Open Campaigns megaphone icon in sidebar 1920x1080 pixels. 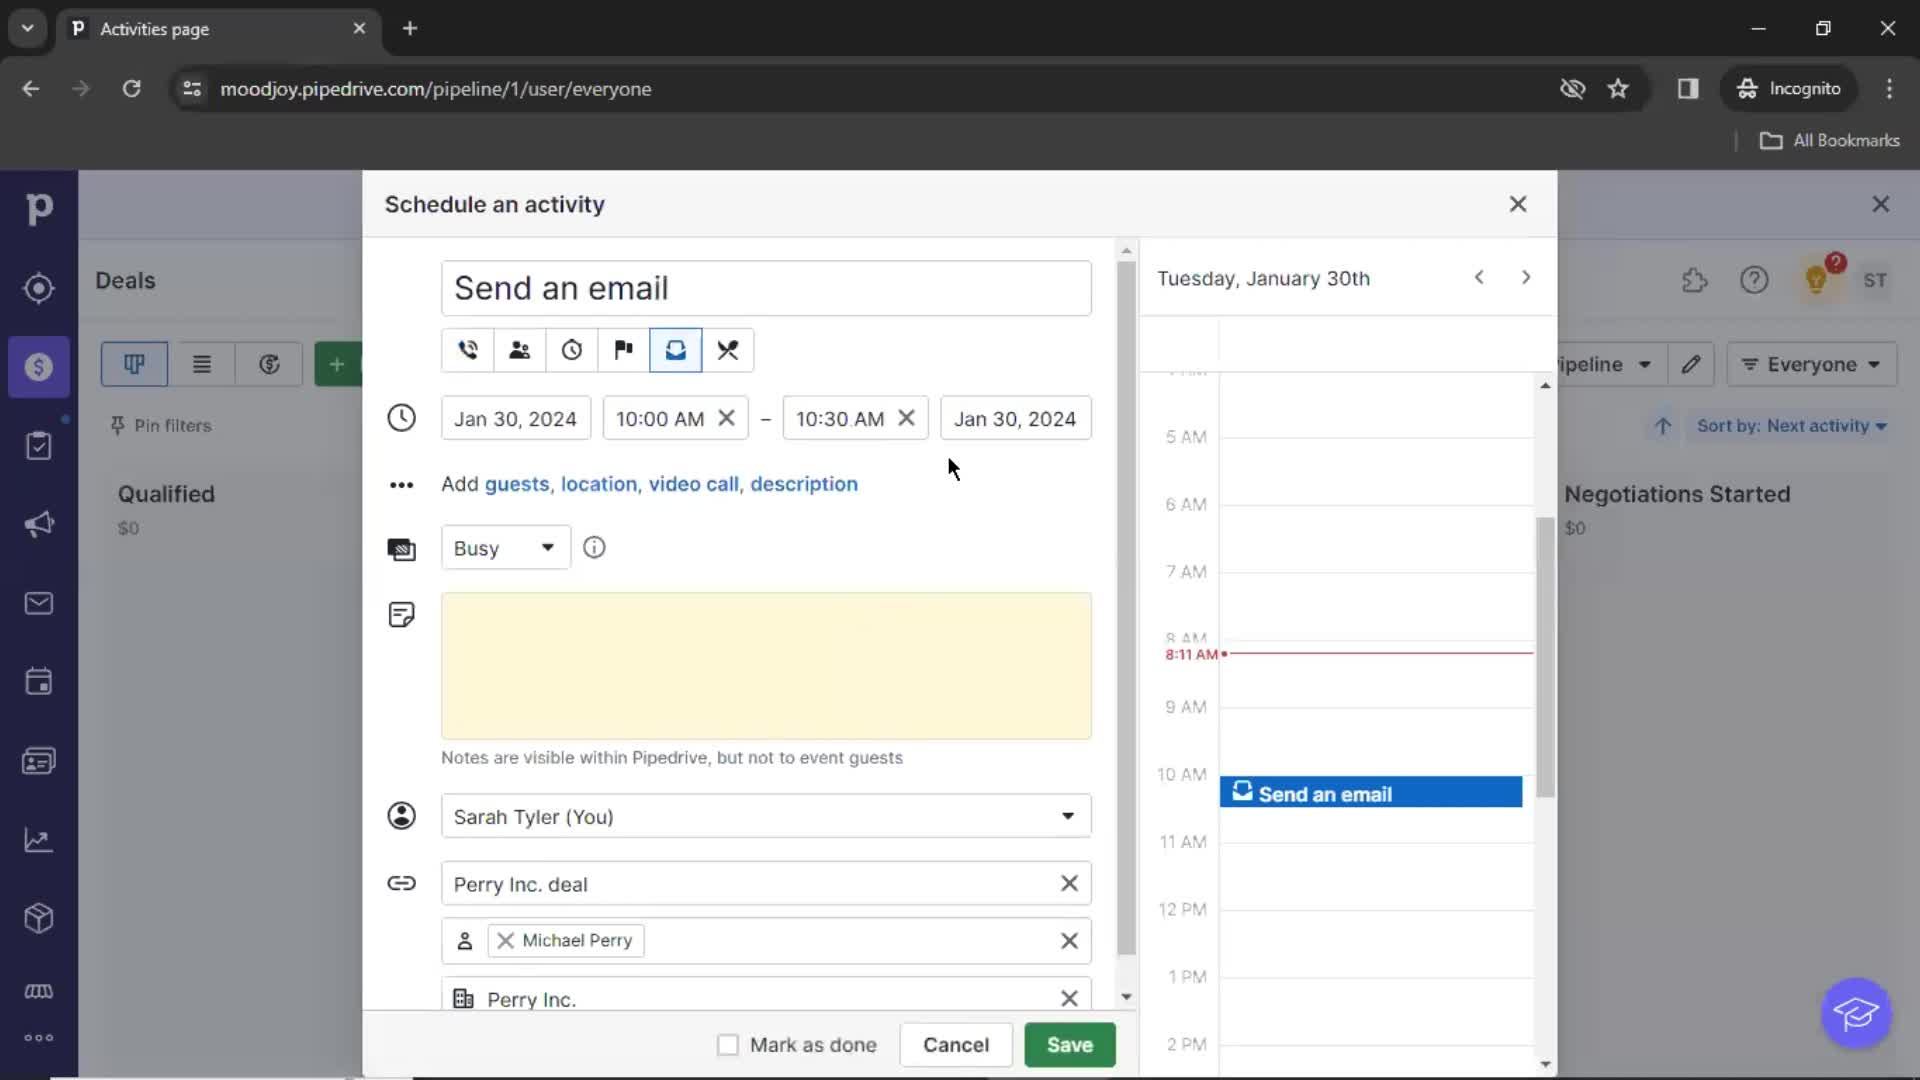point(39,525)
